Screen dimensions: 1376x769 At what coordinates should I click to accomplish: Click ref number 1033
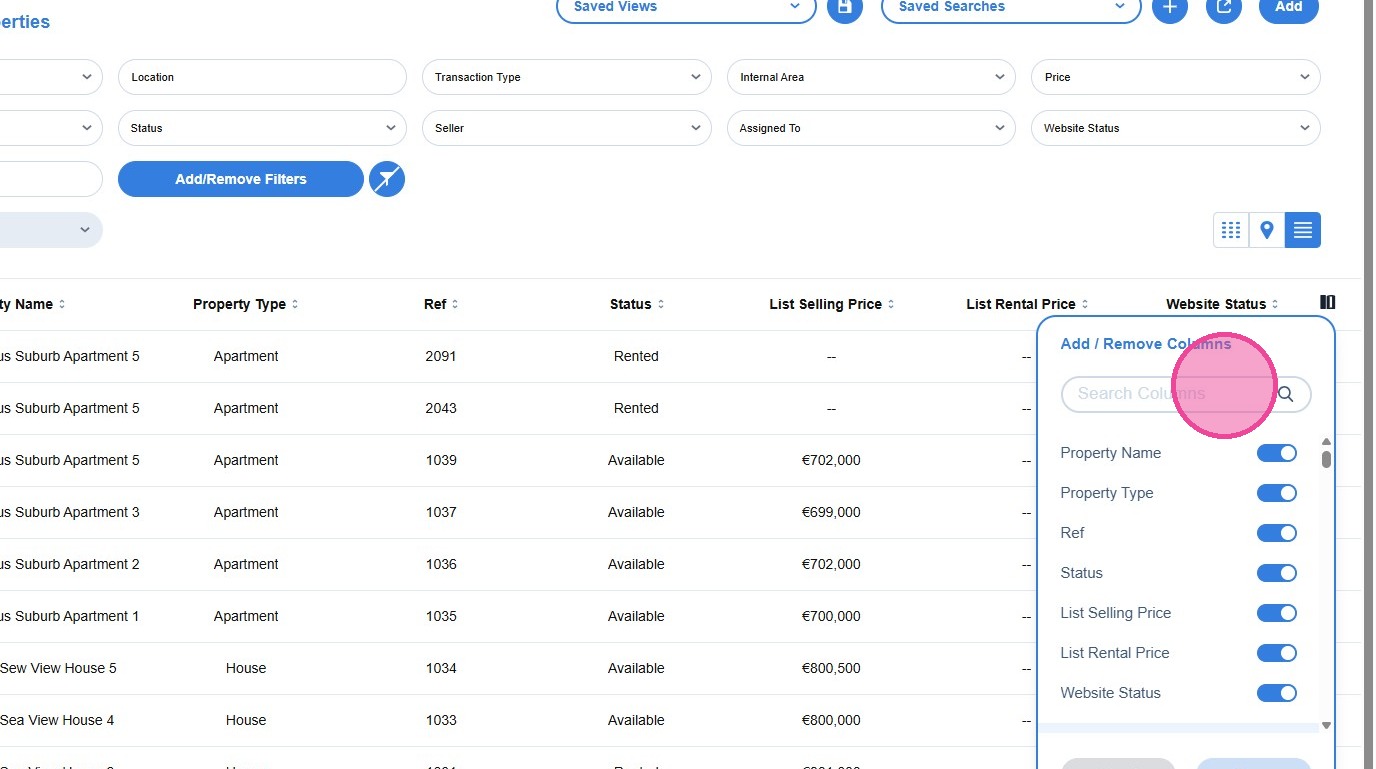click(441, 720)
